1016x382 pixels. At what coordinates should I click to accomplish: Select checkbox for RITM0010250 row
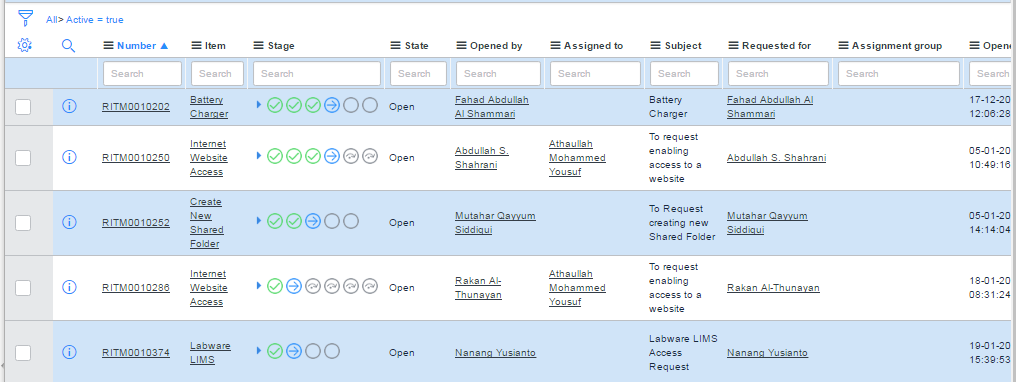pyautogui.click(x=23, y=158)
